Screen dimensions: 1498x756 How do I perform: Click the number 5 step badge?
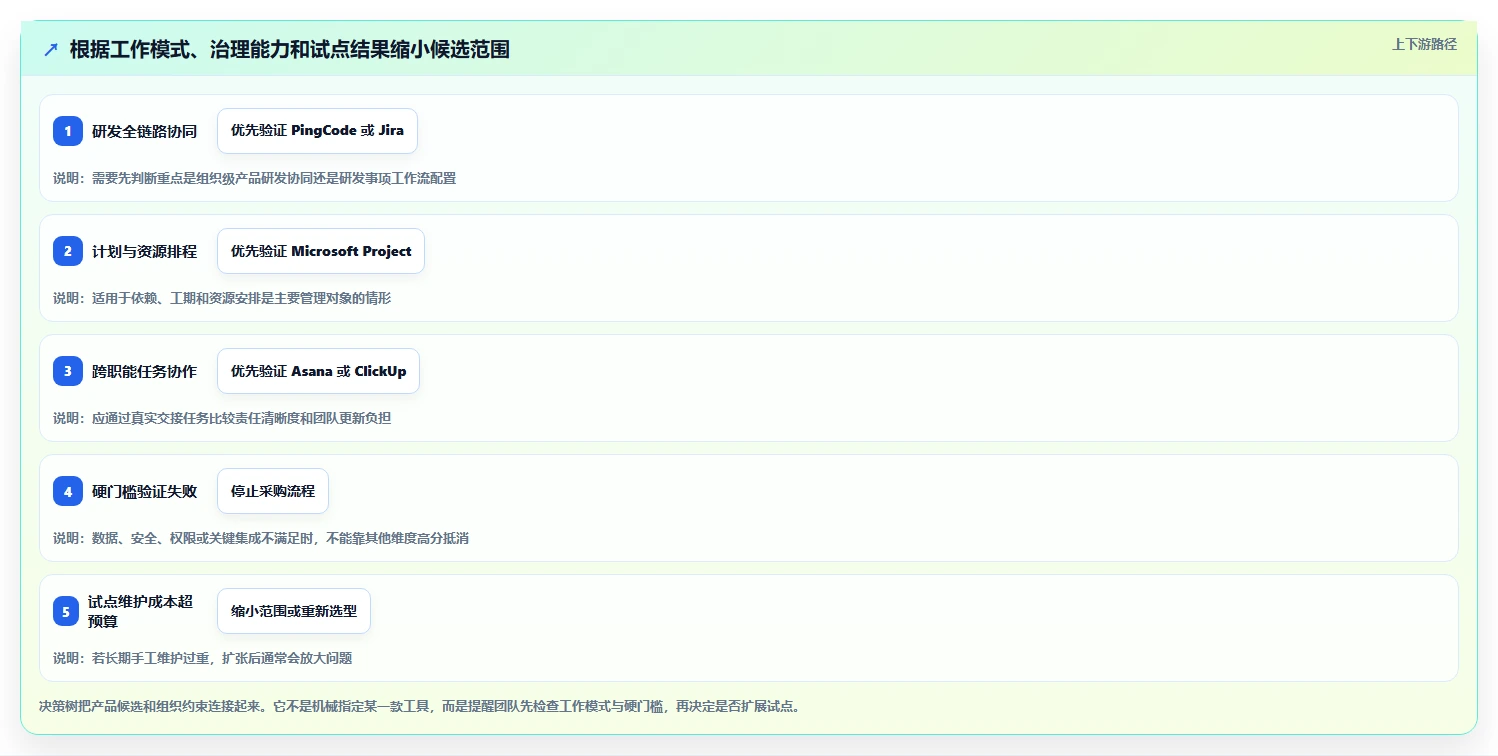pos(66,611)
